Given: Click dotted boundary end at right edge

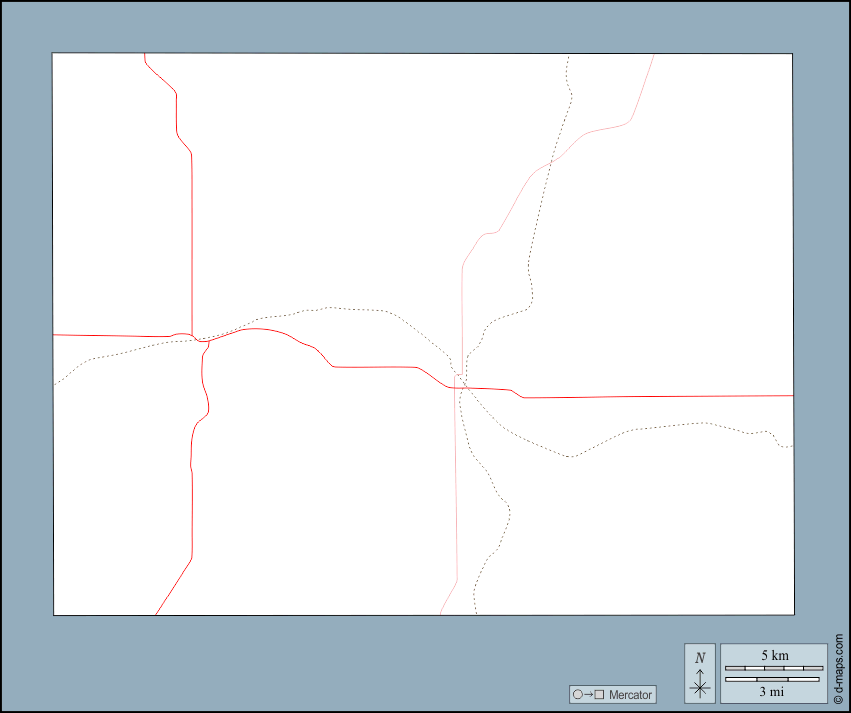Looking at the screenshot, I should (x=790, y=446).
